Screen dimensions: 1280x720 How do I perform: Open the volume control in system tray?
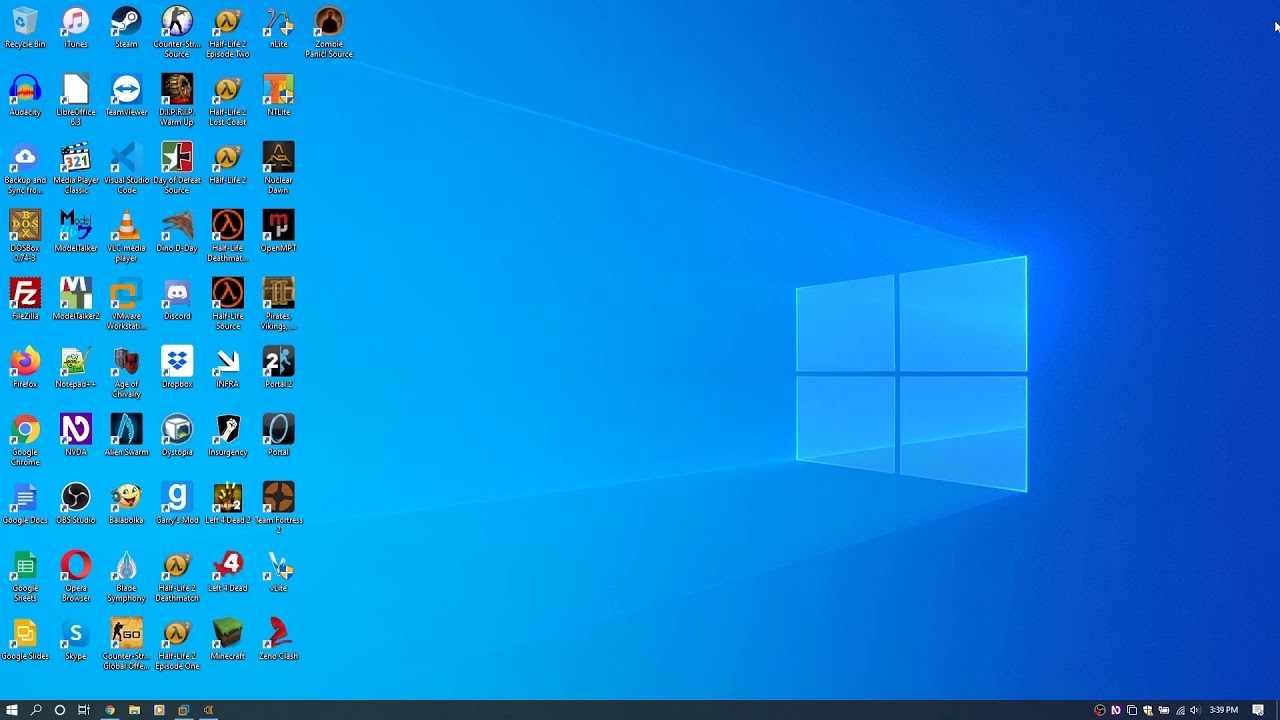click(1194, 710)
